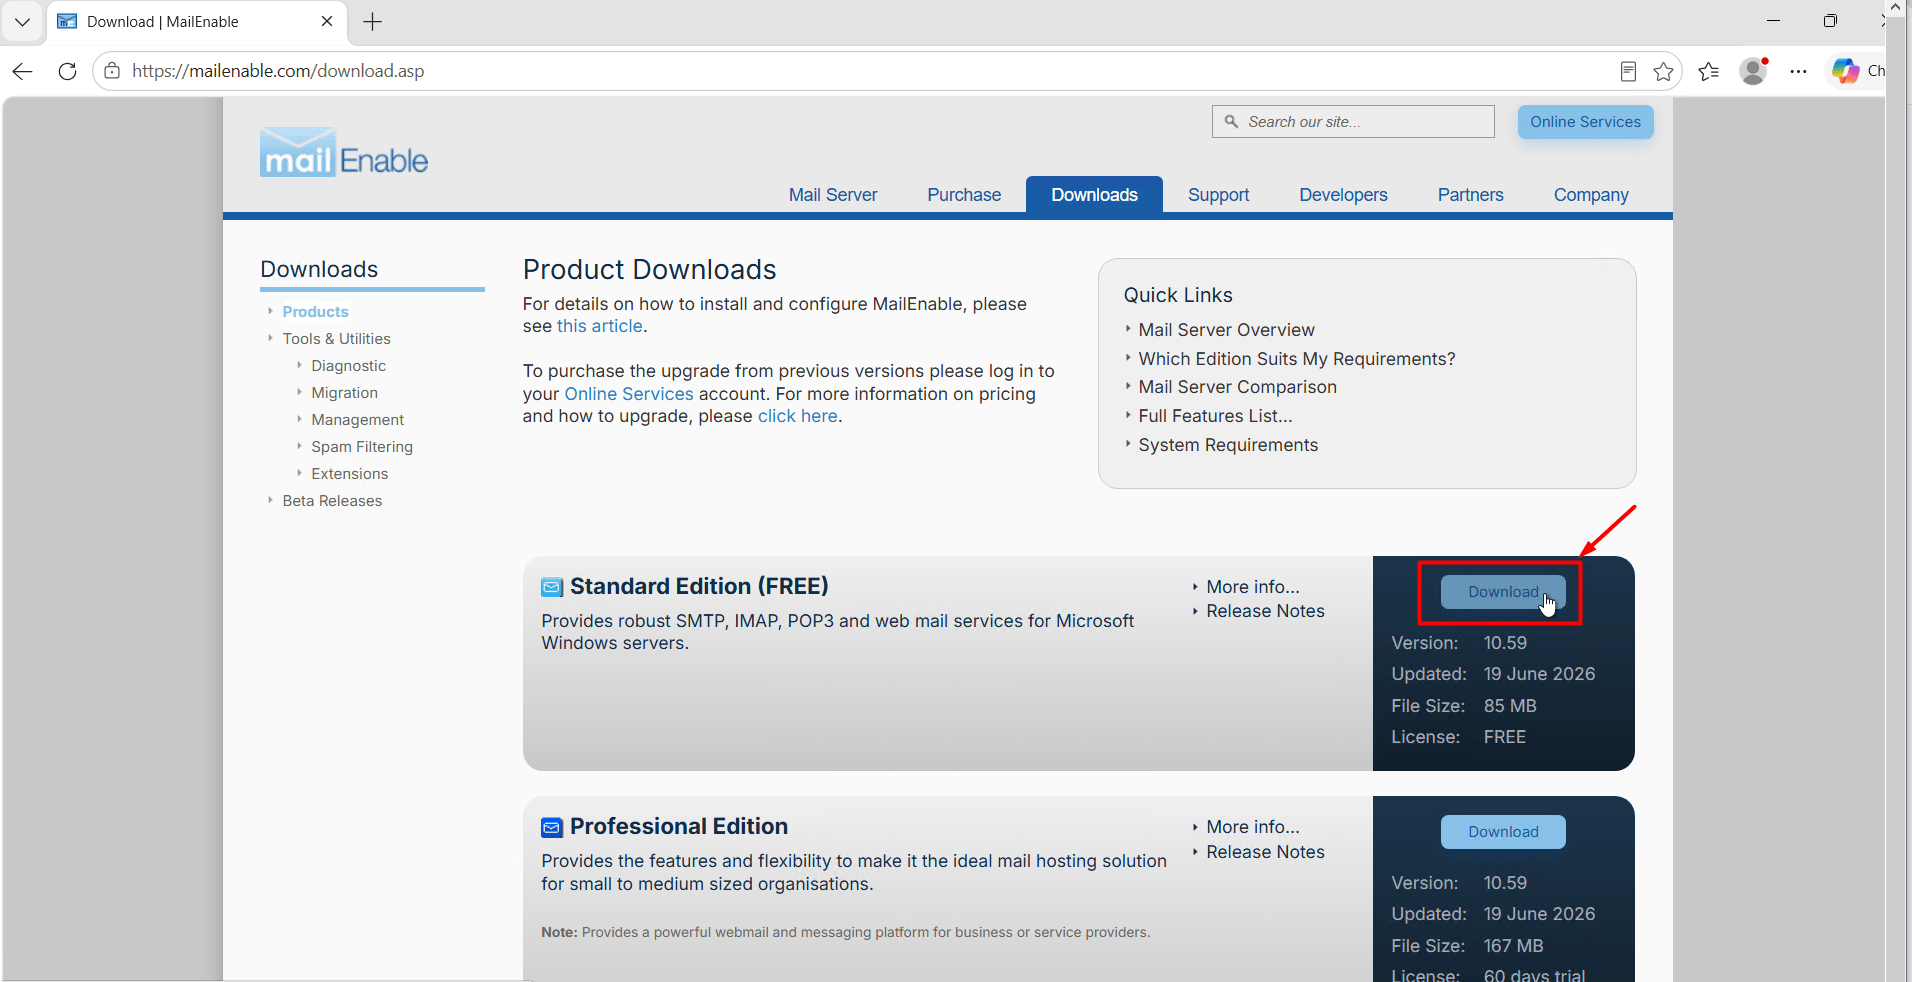Restore down the browser window

pos(1830,21)
